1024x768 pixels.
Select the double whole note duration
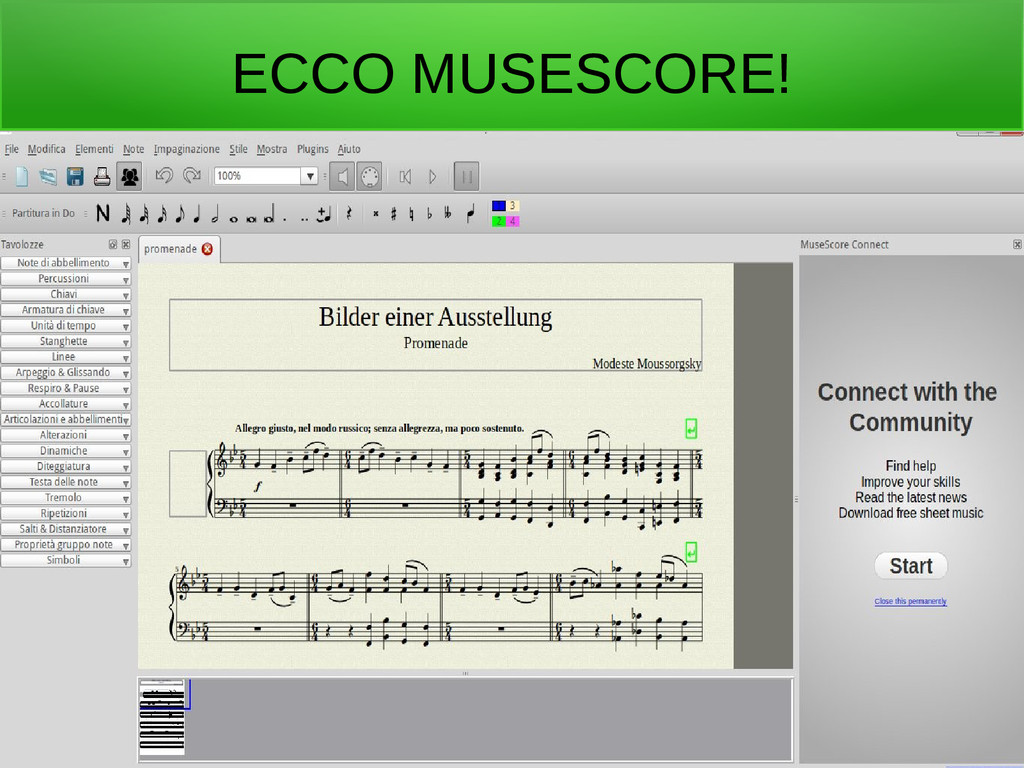click(x=251, y=219)
